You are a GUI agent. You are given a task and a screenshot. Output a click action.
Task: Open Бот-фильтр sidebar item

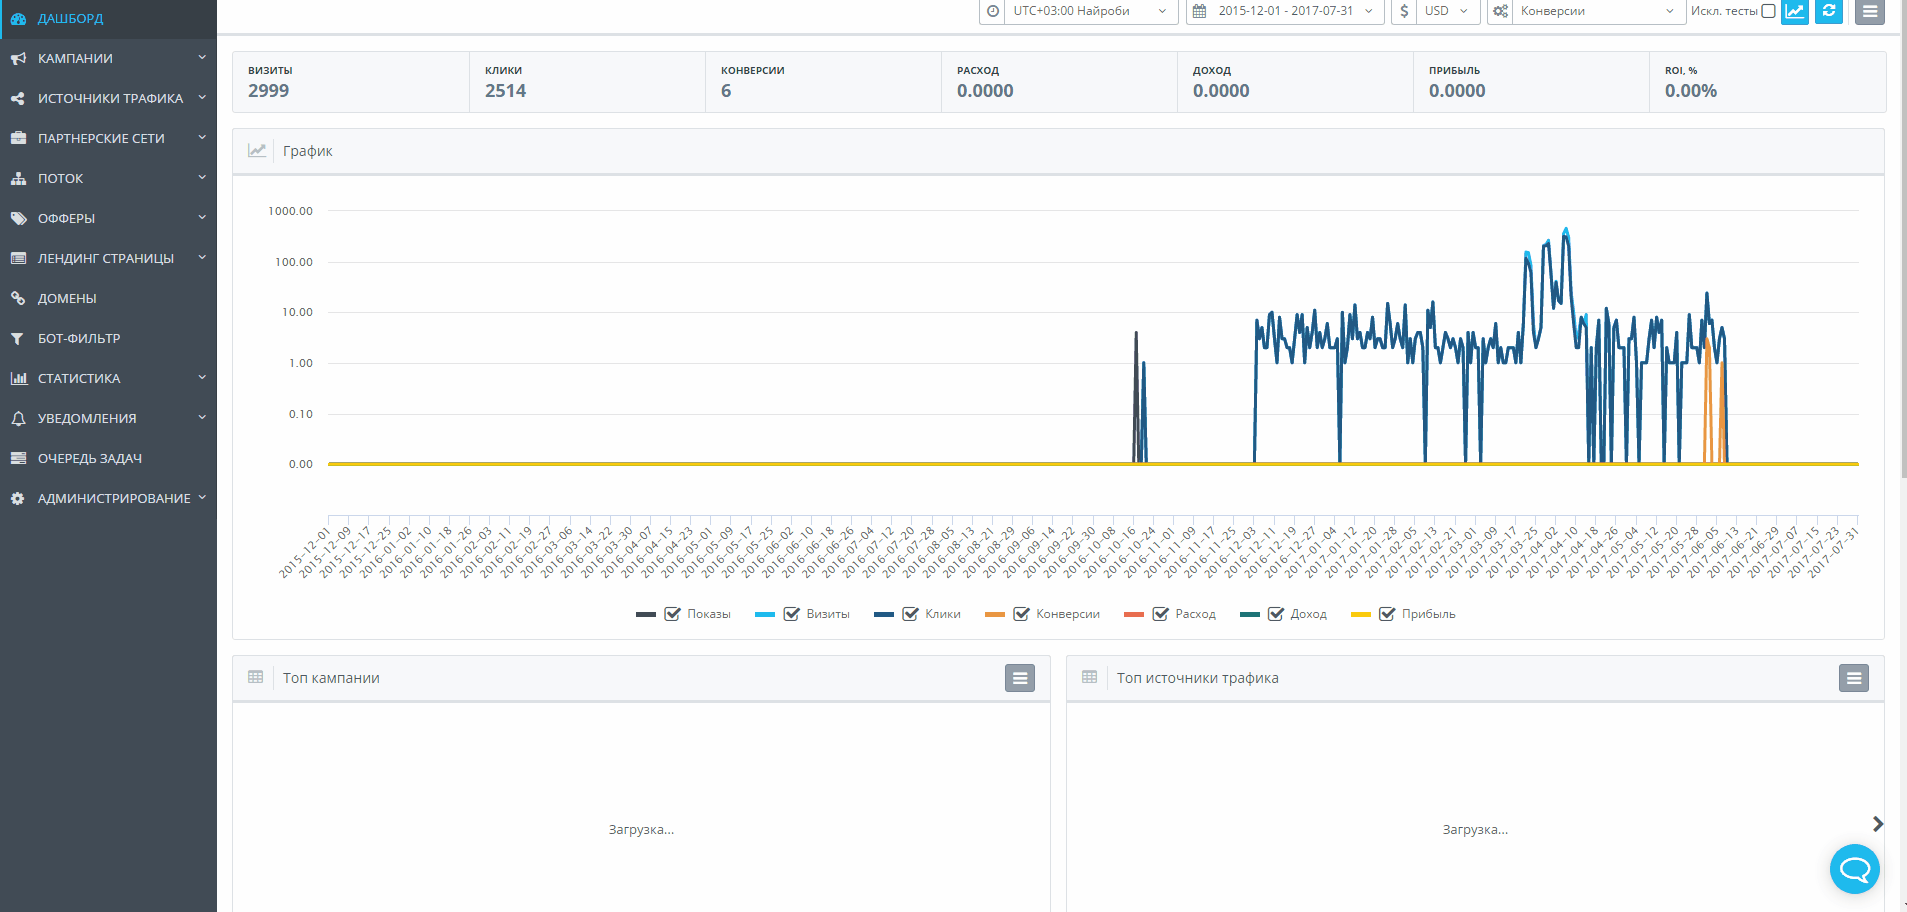coord(108,338)
